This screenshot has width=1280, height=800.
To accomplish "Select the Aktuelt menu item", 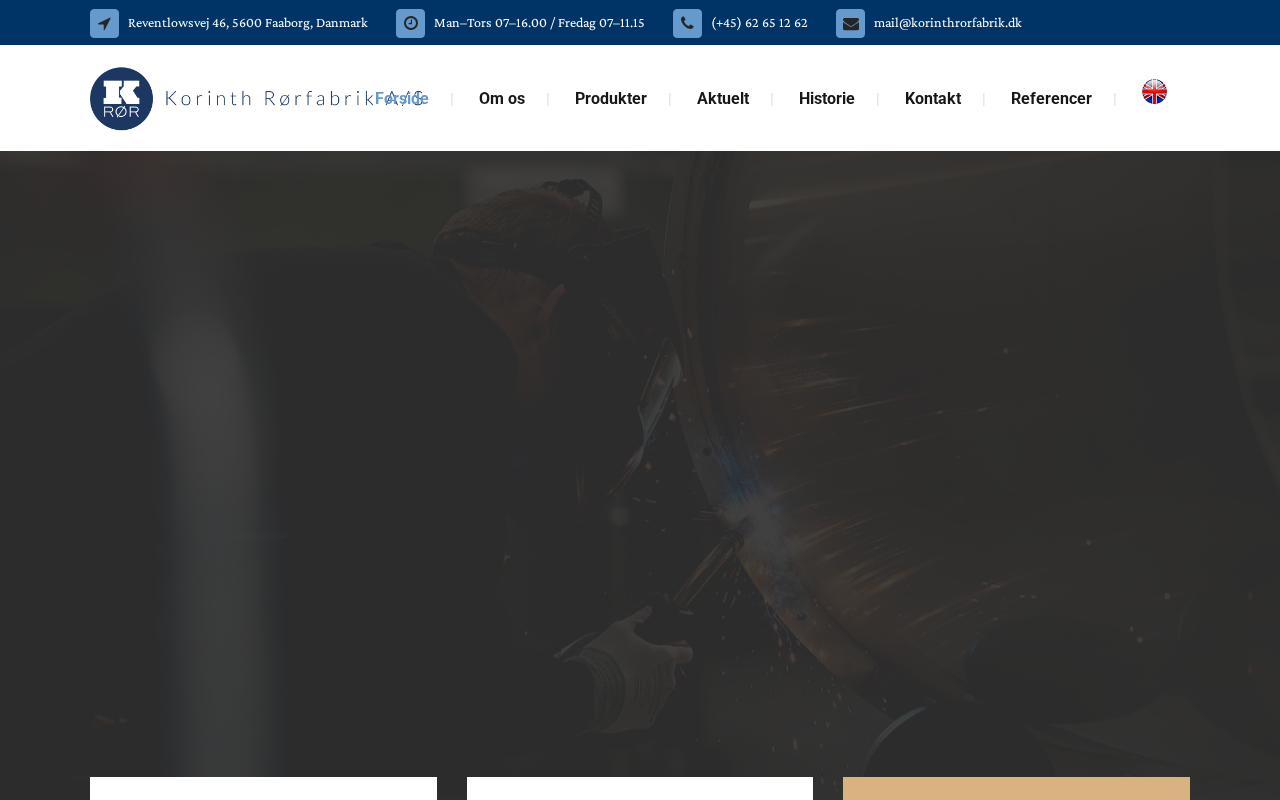I will point(723,98).
